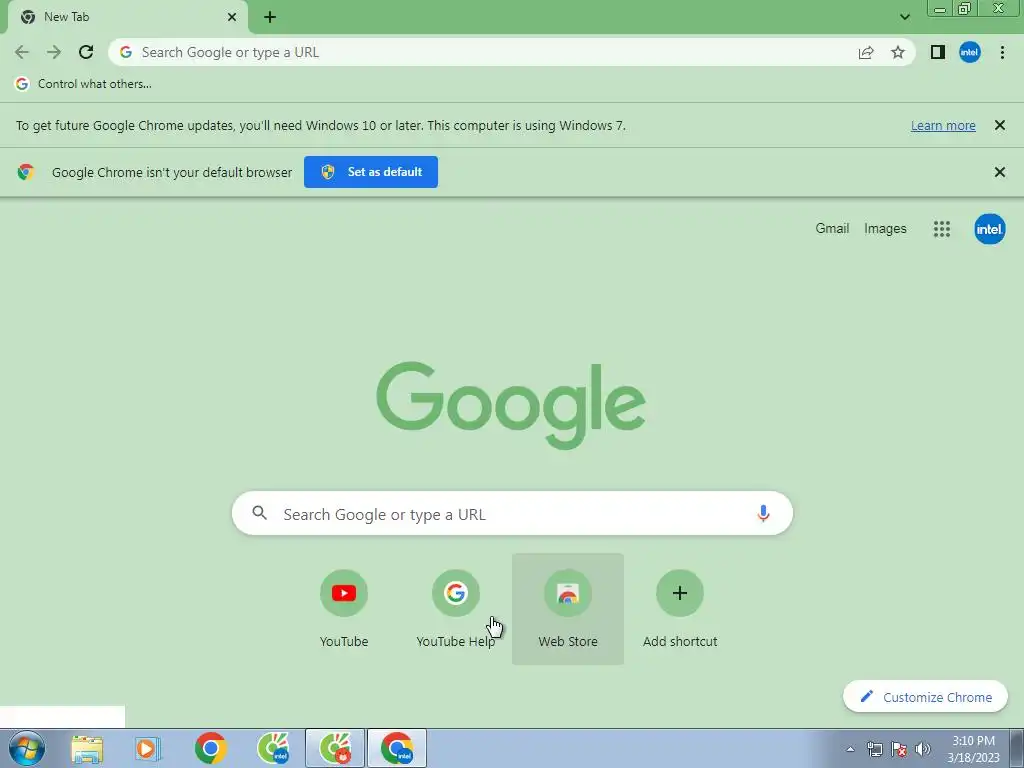Image resolution: width=1024 pixels, height=768 pixels.
Task: Click the browser forward arrow
Action: (54, 52)
